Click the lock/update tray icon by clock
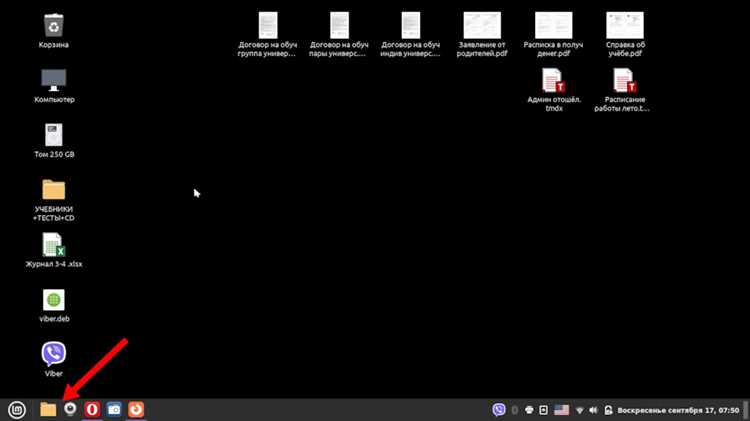 click(x=608, y=410)
